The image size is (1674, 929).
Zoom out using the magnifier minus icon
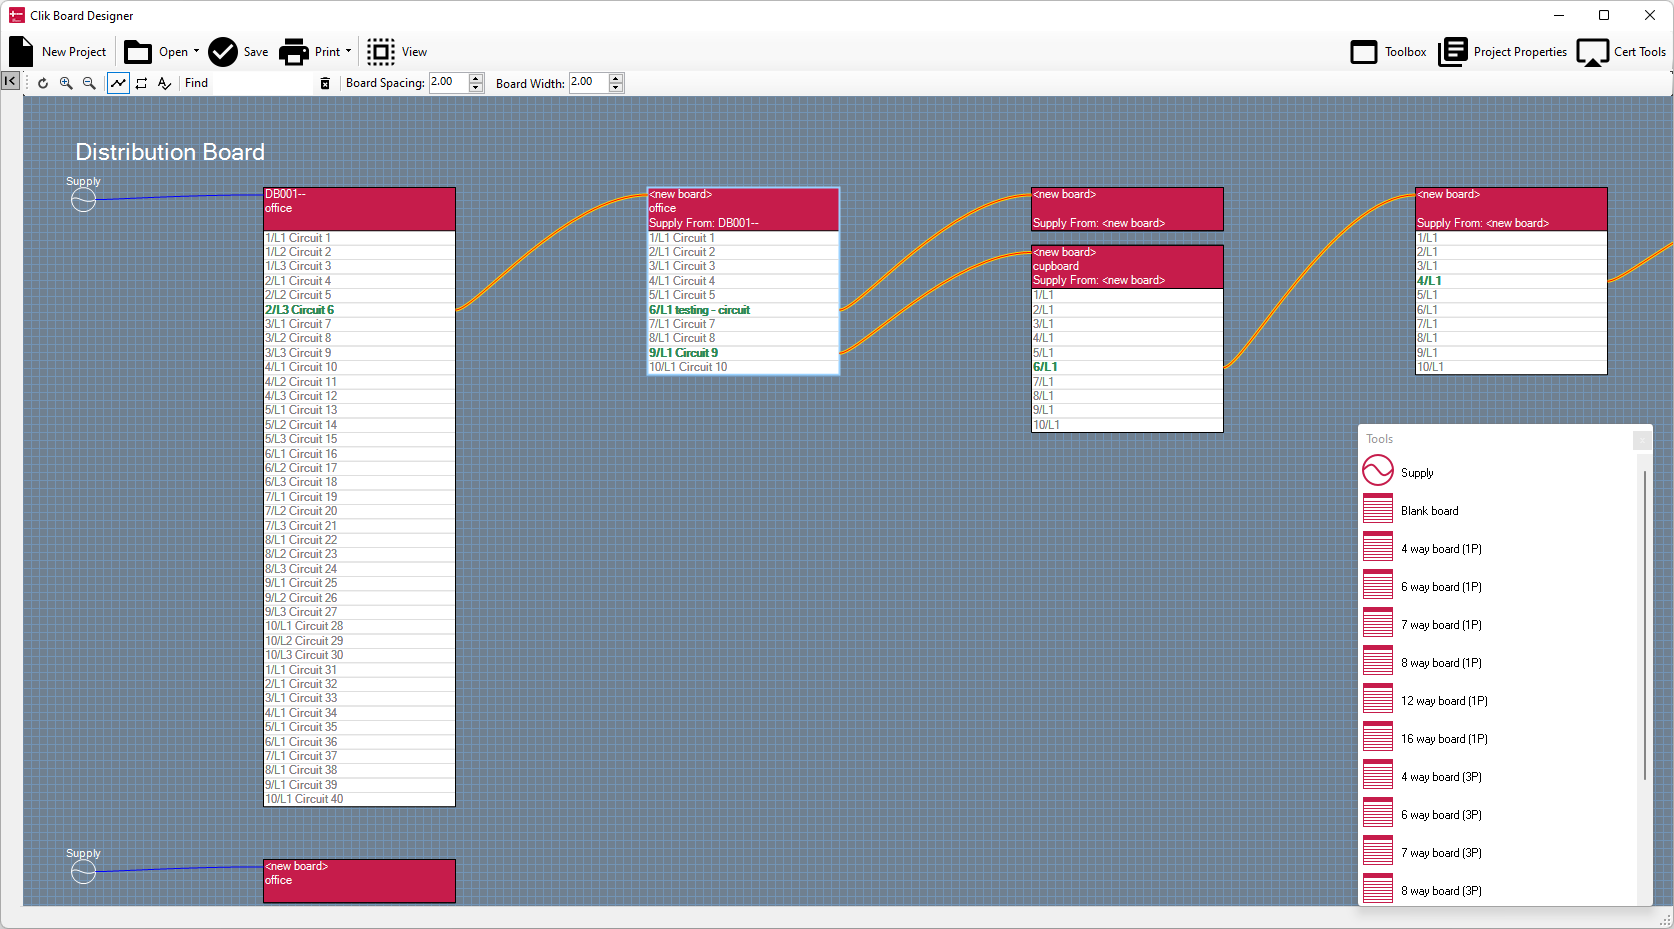(x=89, y=84)
